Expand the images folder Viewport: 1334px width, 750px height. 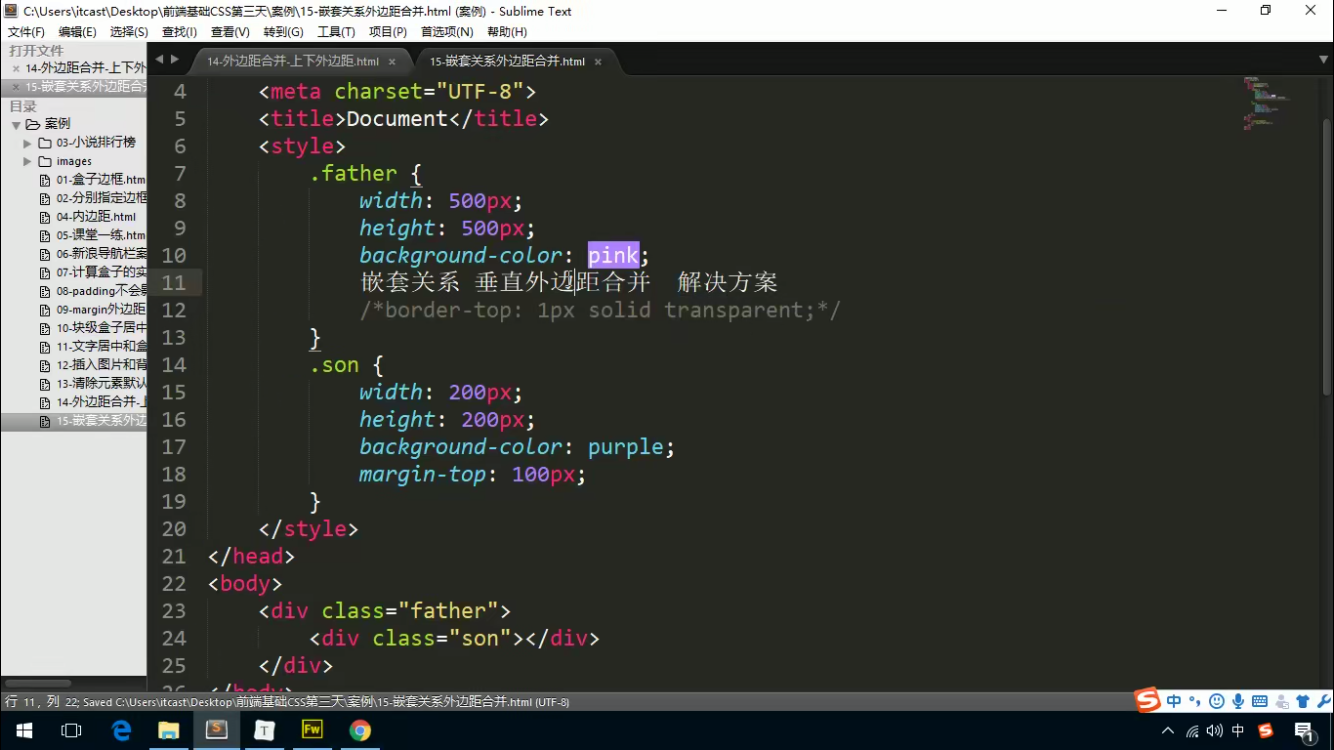[28, 161]
